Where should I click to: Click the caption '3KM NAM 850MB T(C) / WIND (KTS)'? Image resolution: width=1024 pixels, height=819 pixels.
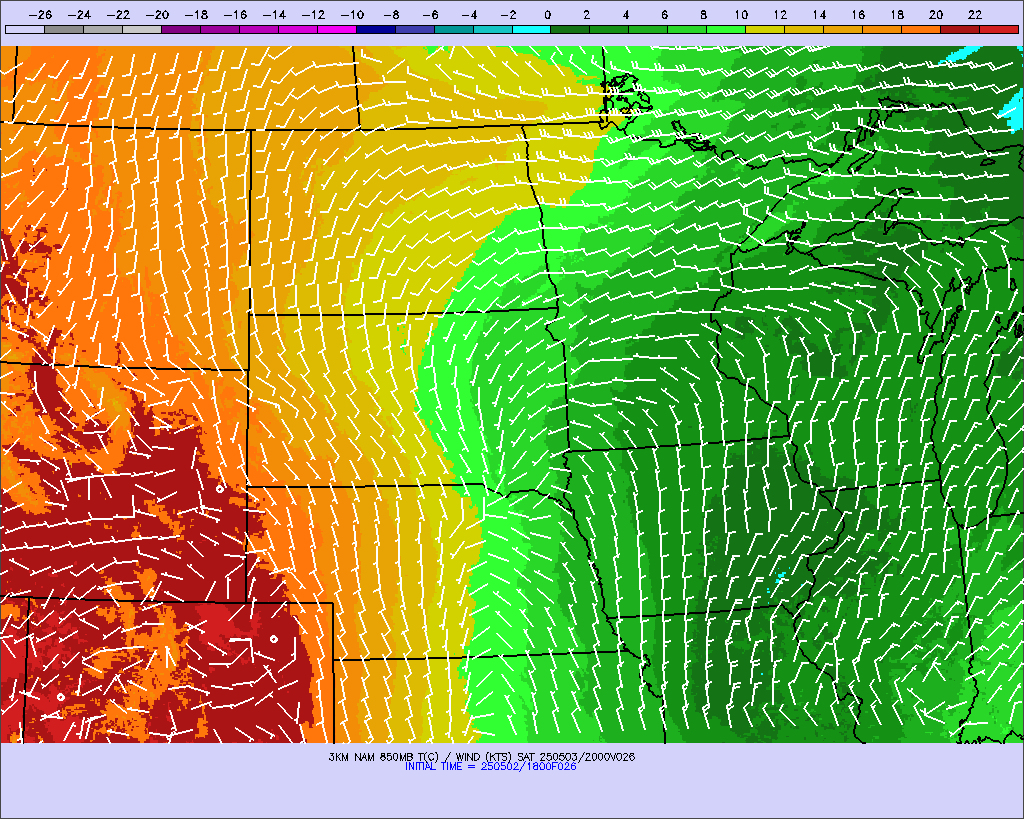coord(421,757)
